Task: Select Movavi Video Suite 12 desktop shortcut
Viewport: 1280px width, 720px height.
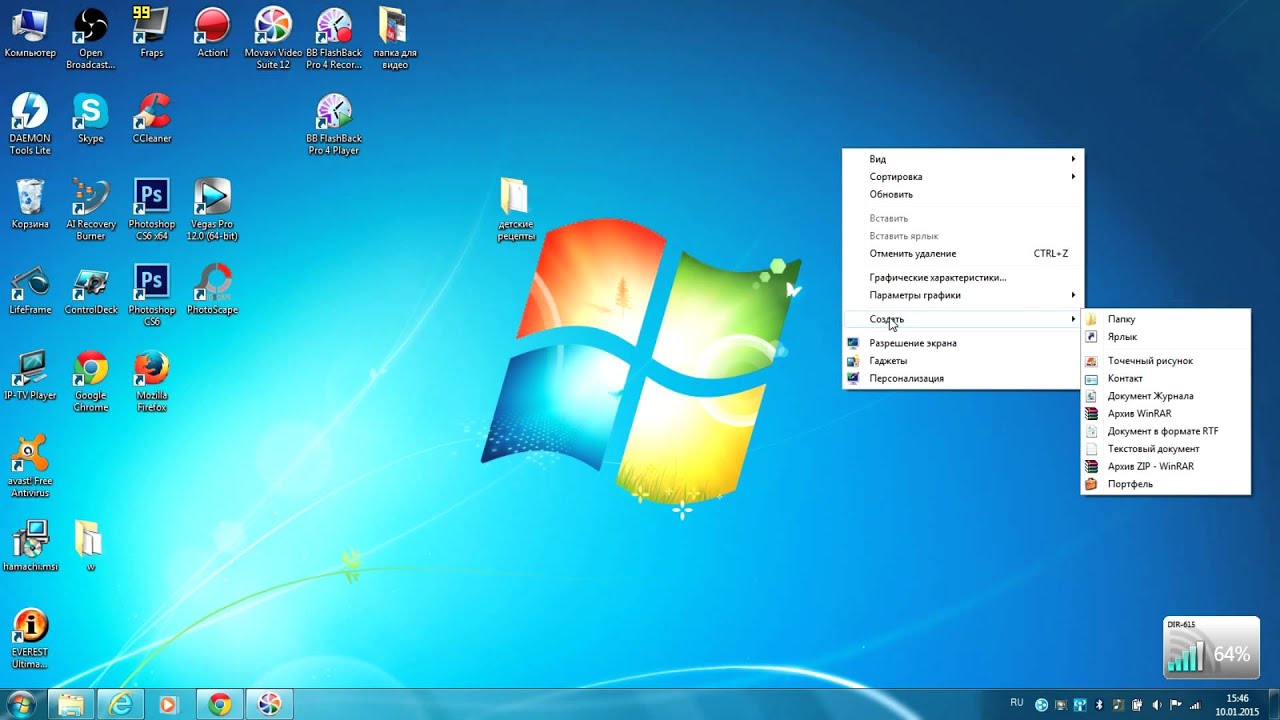Action: coord(273,38)
